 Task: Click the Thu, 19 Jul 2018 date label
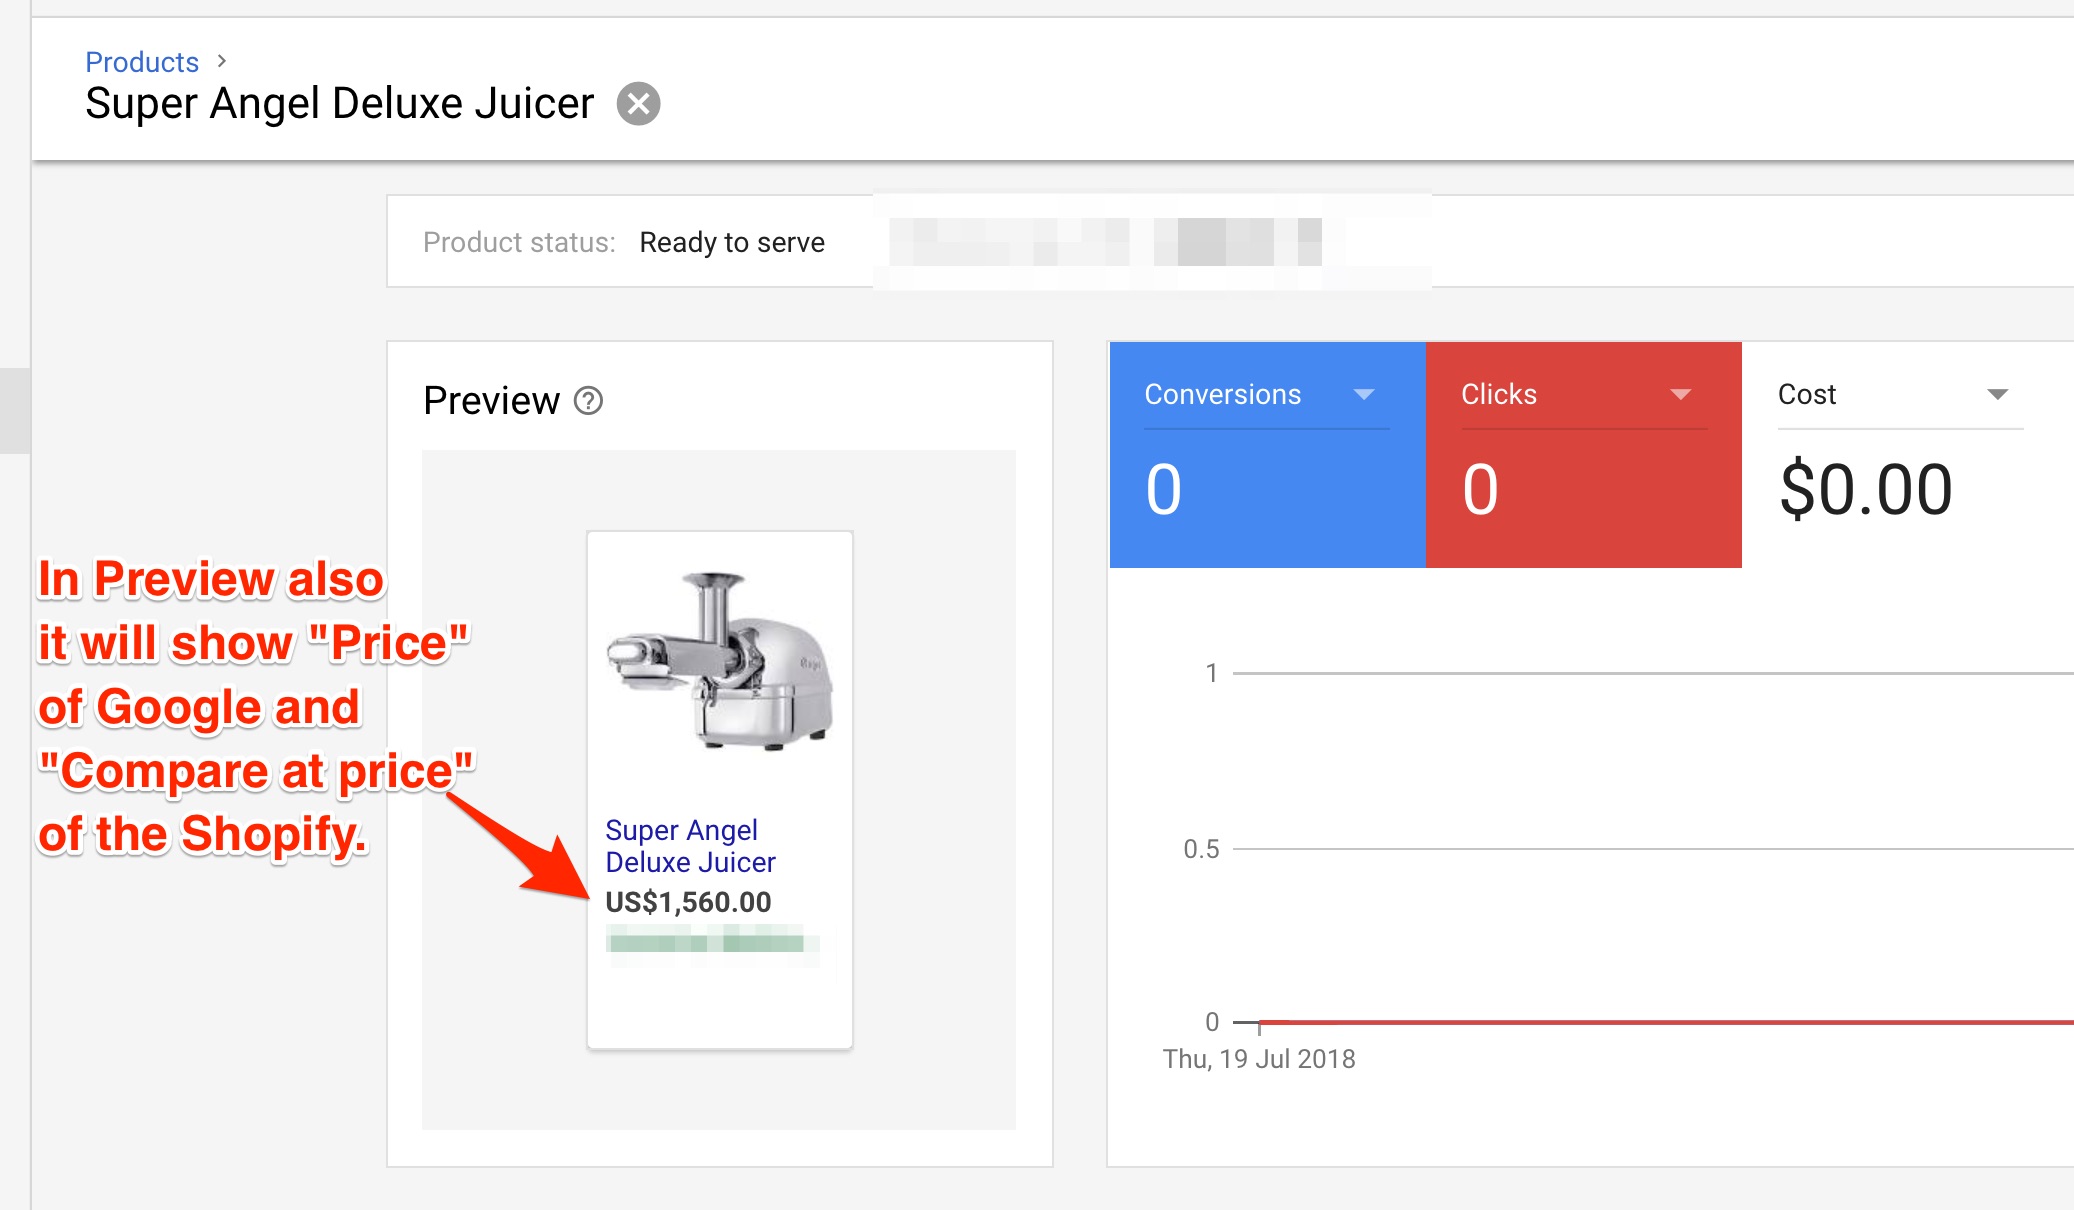pyautogui.click(x=1259, y=1059)
